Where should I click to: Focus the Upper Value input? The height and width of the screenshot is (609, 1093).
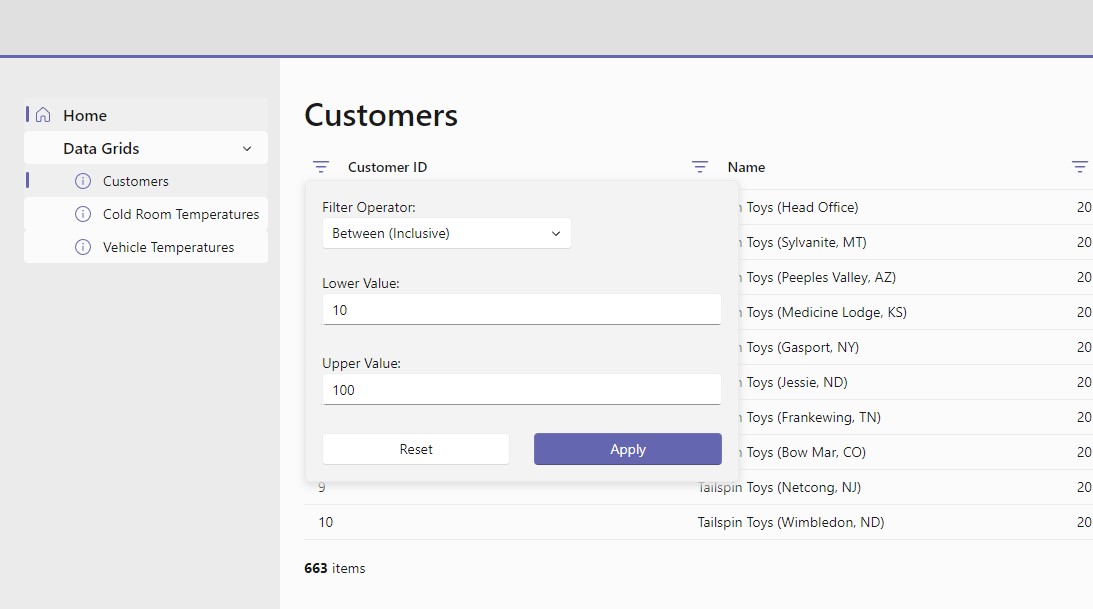click(x=521, y=390)
